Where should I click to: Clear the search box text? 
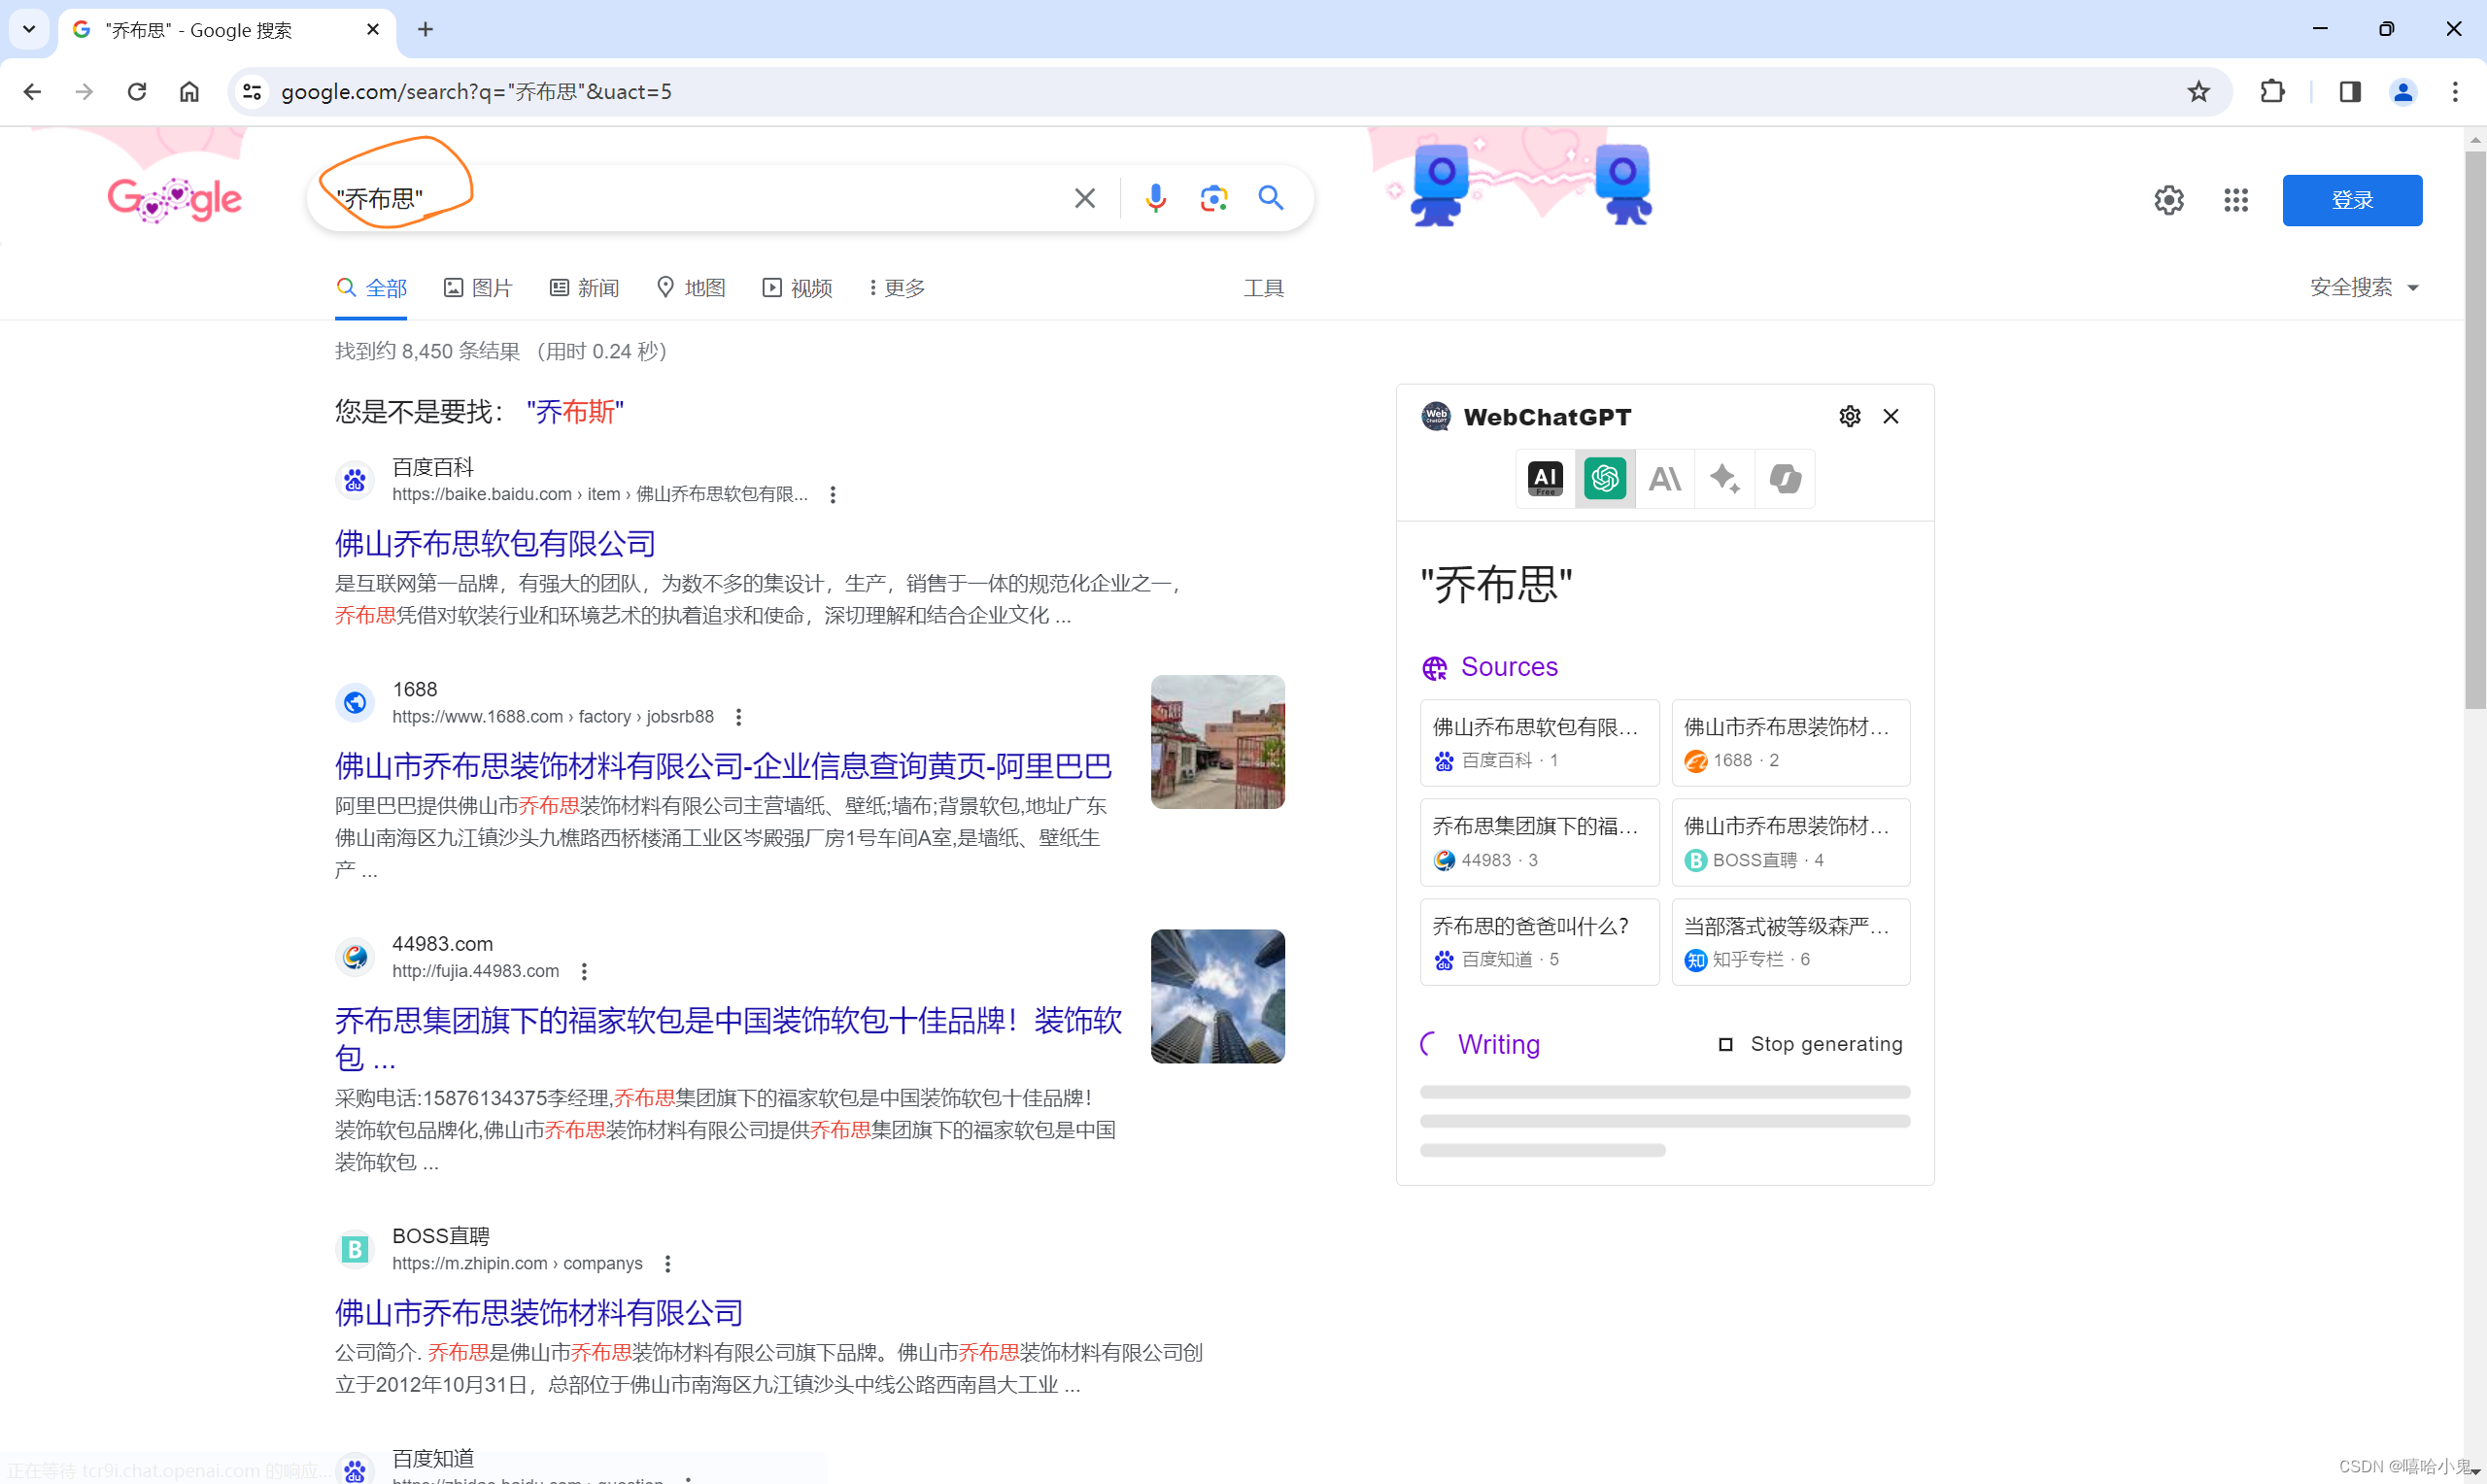tap(1085, 198)
